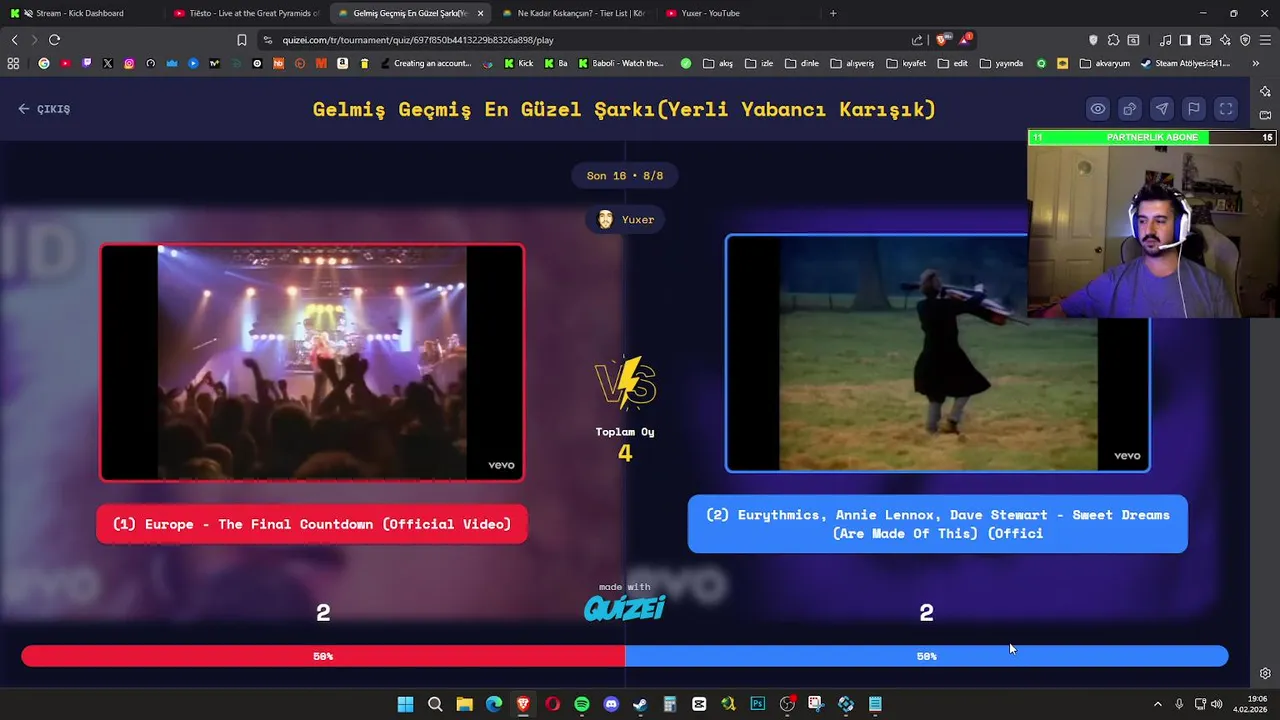Toggle fullscreen mode in quiz header
1280x720 pixels.
(x=1226, y=109)
